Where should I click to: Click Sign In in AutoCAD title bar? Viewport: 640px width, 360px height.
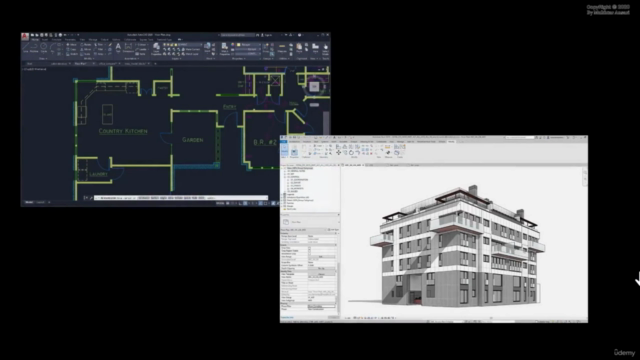pyautogui.click(x=267, y=35)
